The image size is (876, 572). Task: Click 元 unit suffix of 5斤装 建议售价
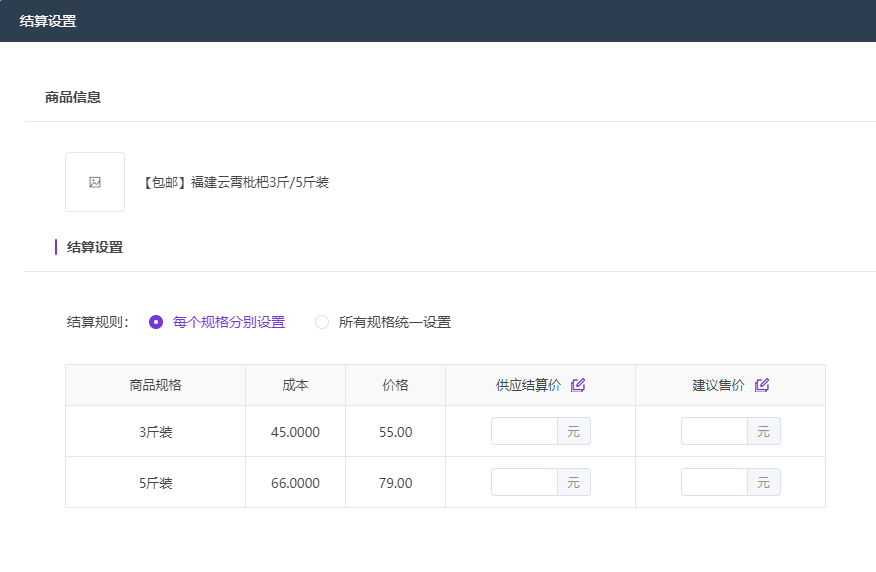pyautogui.click(x=764, y=482)
